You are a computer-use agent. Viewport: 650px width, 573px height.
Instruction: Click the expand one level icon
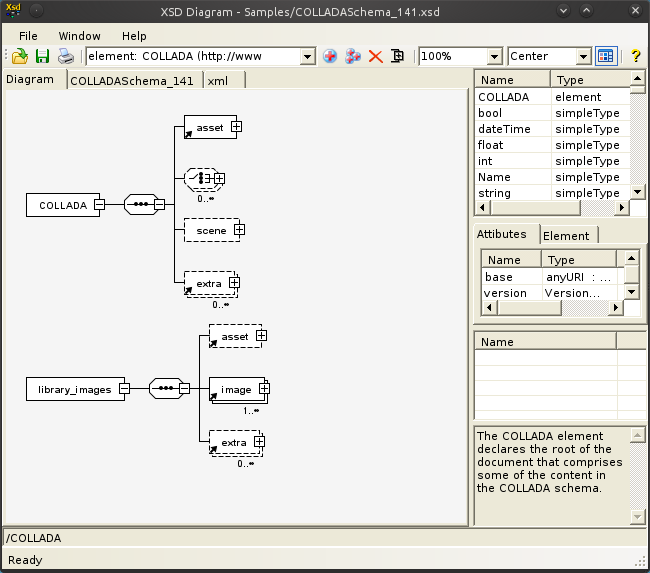pos(398,56)
